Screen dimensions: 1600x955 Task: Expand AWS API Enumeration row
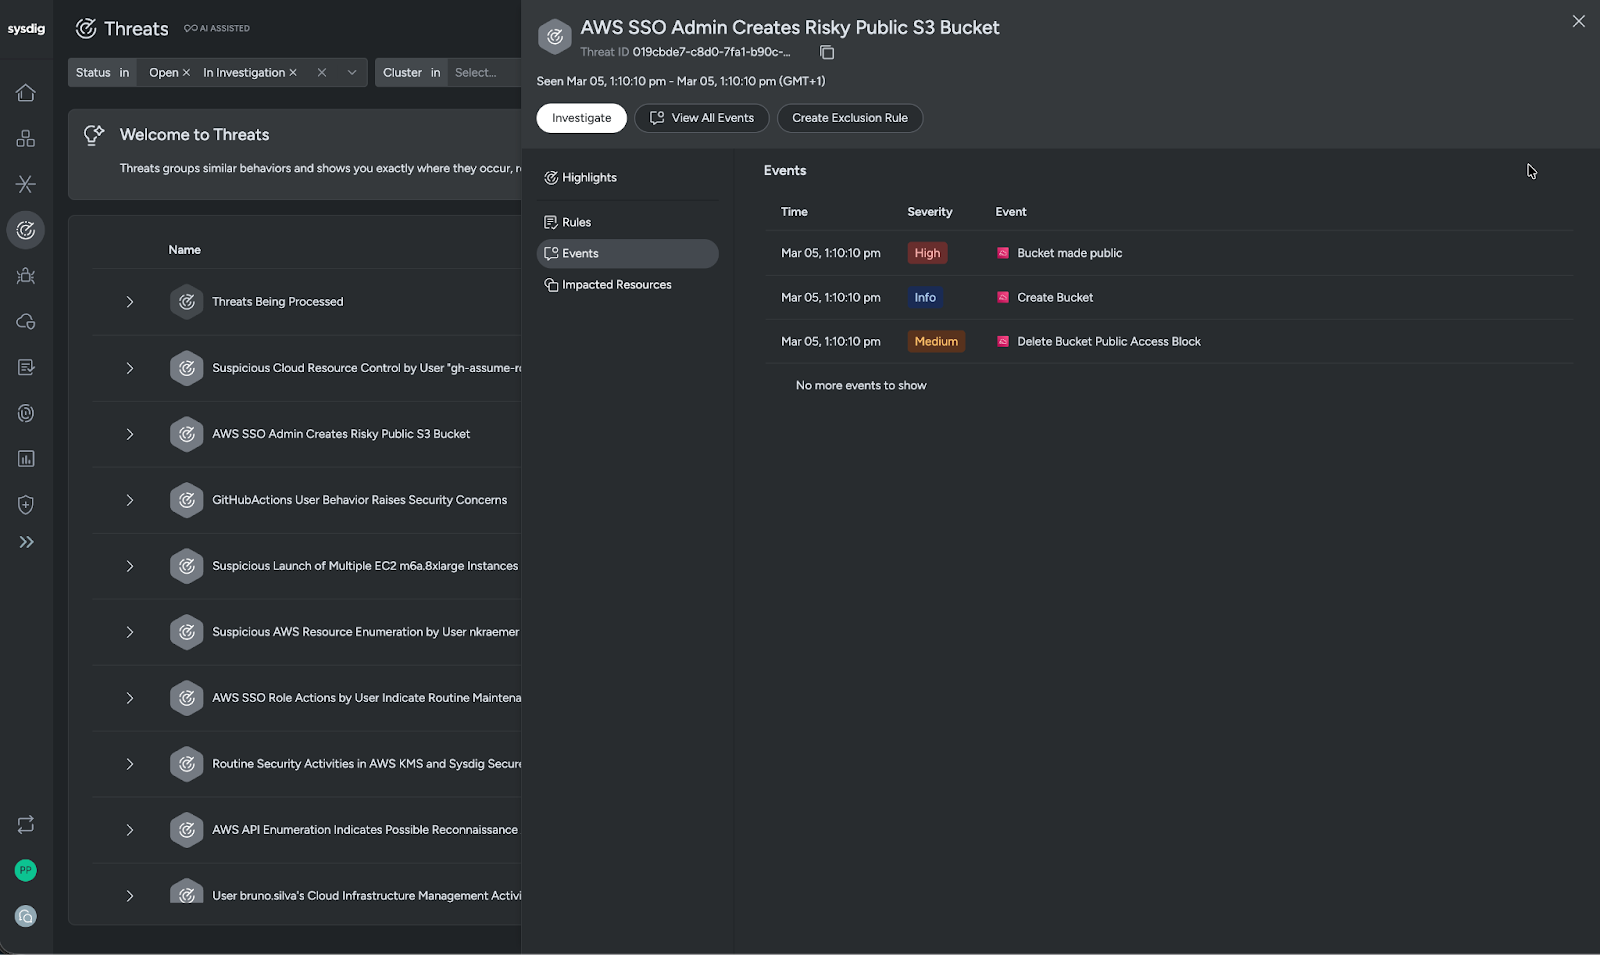(130, 830)
